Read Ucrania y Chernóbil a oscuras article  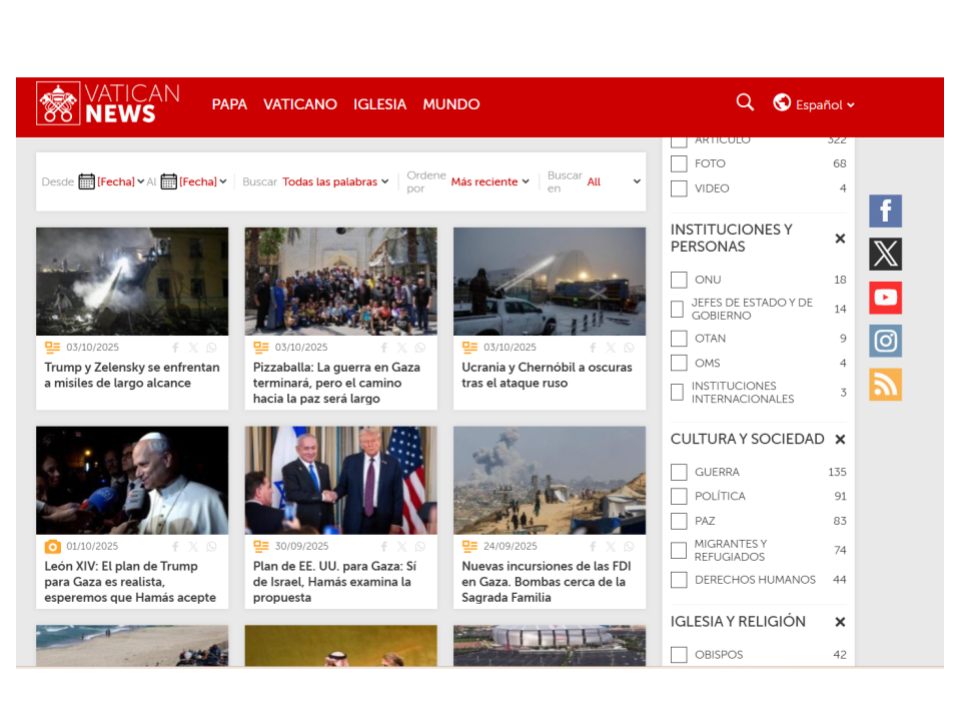(546, 375)
